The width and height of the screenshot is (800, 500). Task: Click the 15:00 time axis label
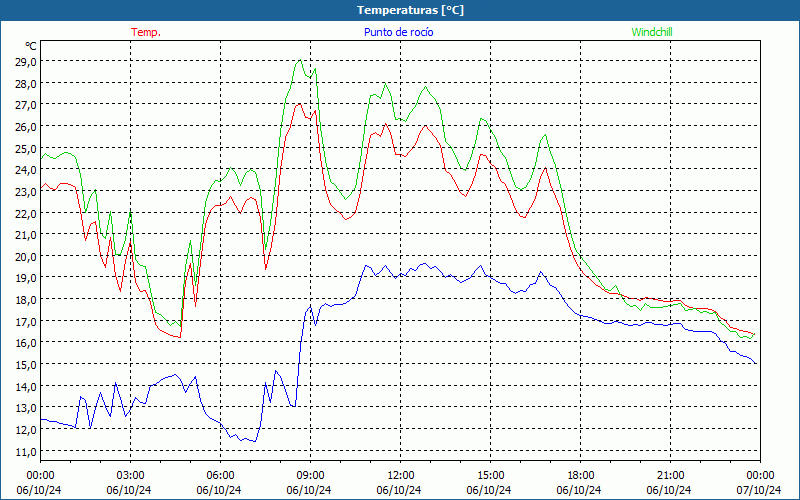pyautogui.click(x=490, y=476)
